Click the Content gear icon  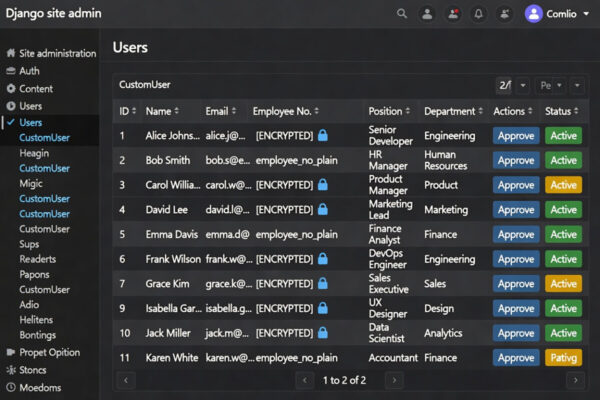pyautogui.click(x=11, y=88)
